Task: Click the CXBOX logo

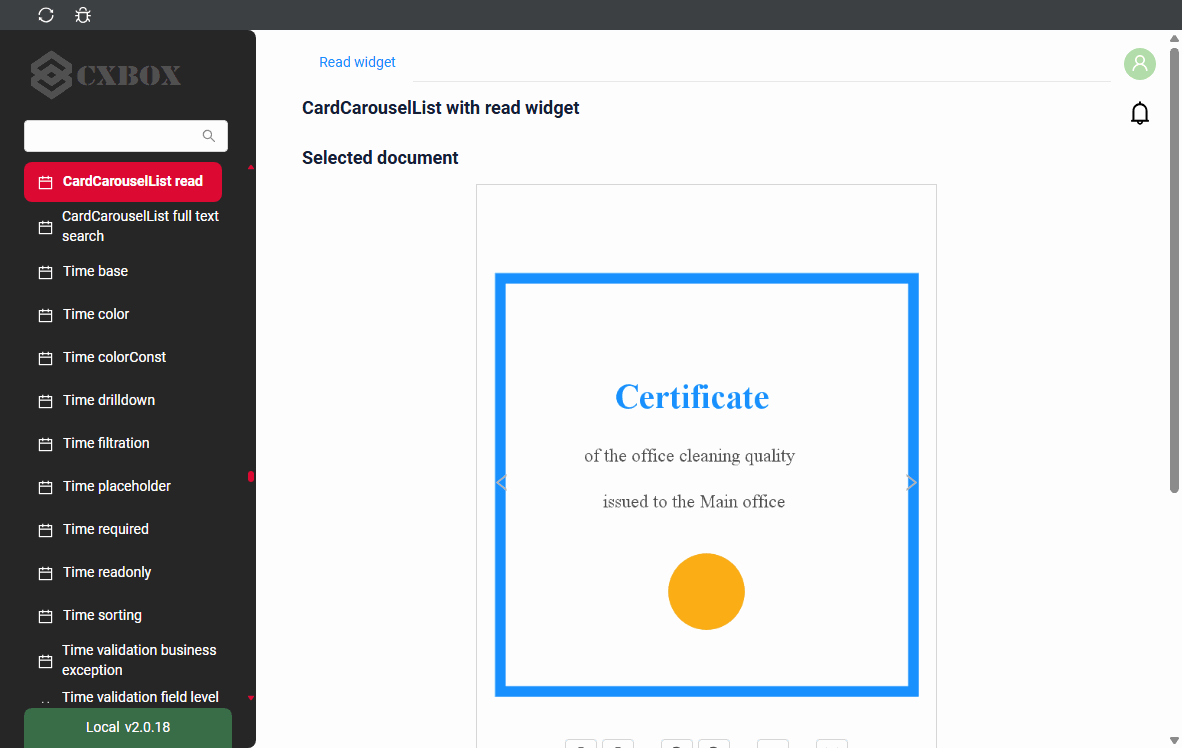Action: point(106,75)
